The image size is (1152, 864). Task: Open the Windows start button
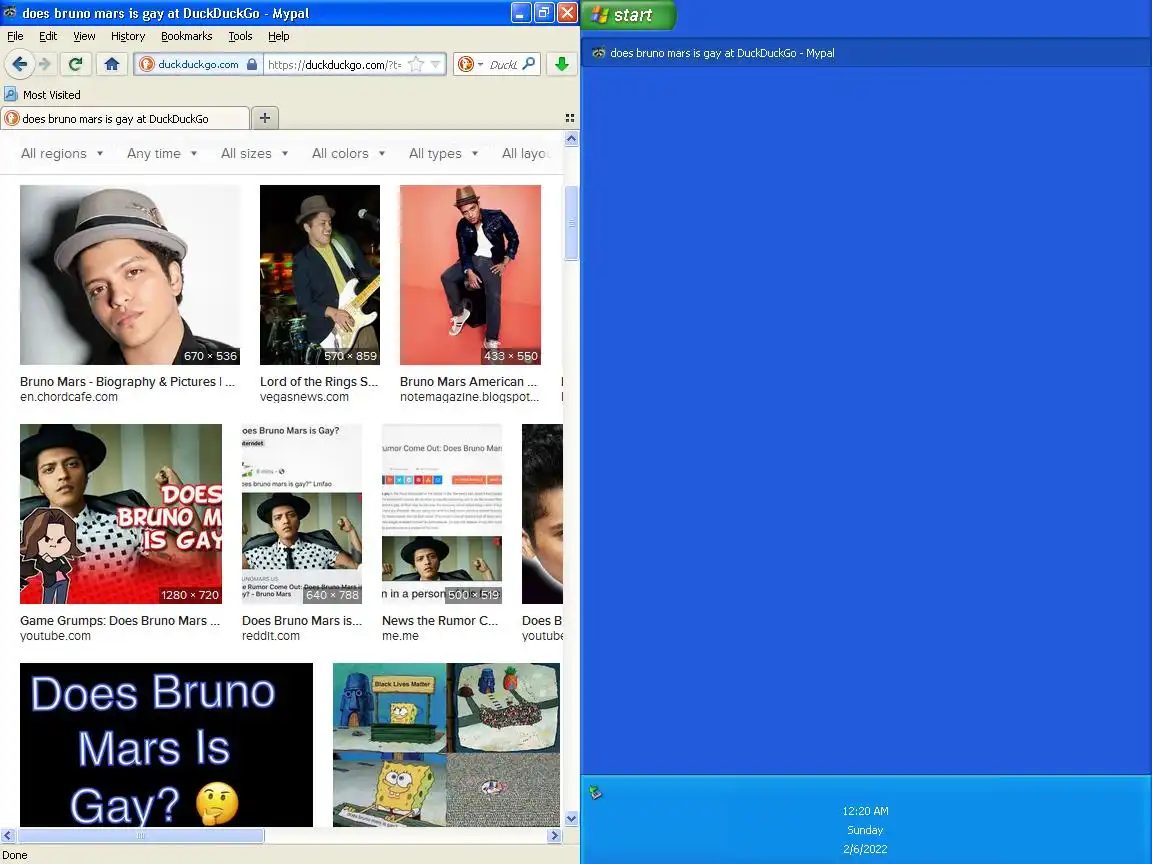tap(628, 15)
